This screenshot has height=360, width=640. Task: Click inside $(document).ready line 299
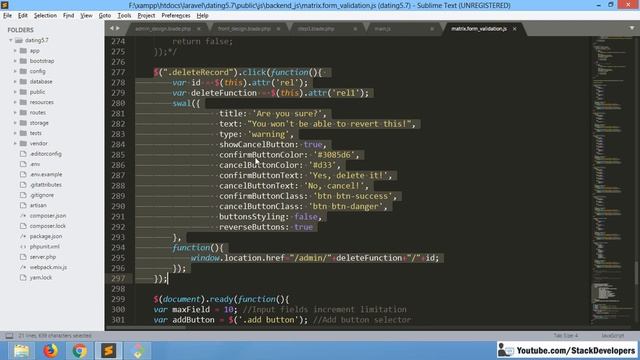coord(221,299)
